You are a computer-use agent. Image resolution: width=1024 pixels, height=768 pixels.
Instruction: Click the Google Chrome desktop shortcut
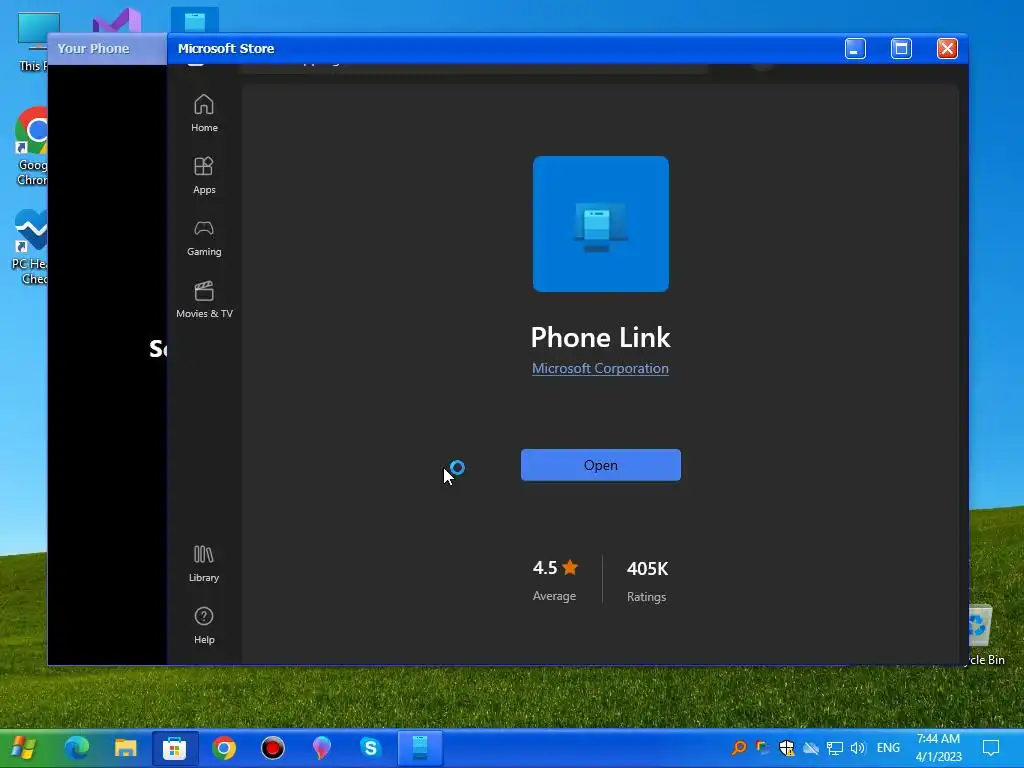pos(31,146)
